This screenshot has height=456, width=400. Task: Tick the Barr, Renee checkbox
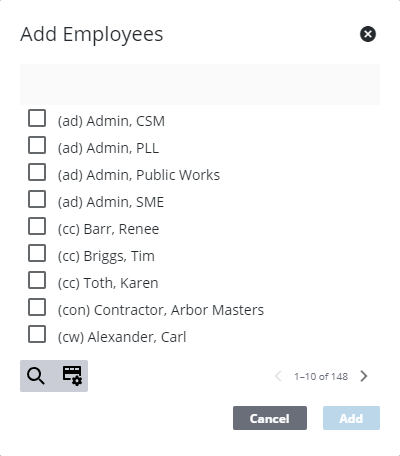click(37, 226)
